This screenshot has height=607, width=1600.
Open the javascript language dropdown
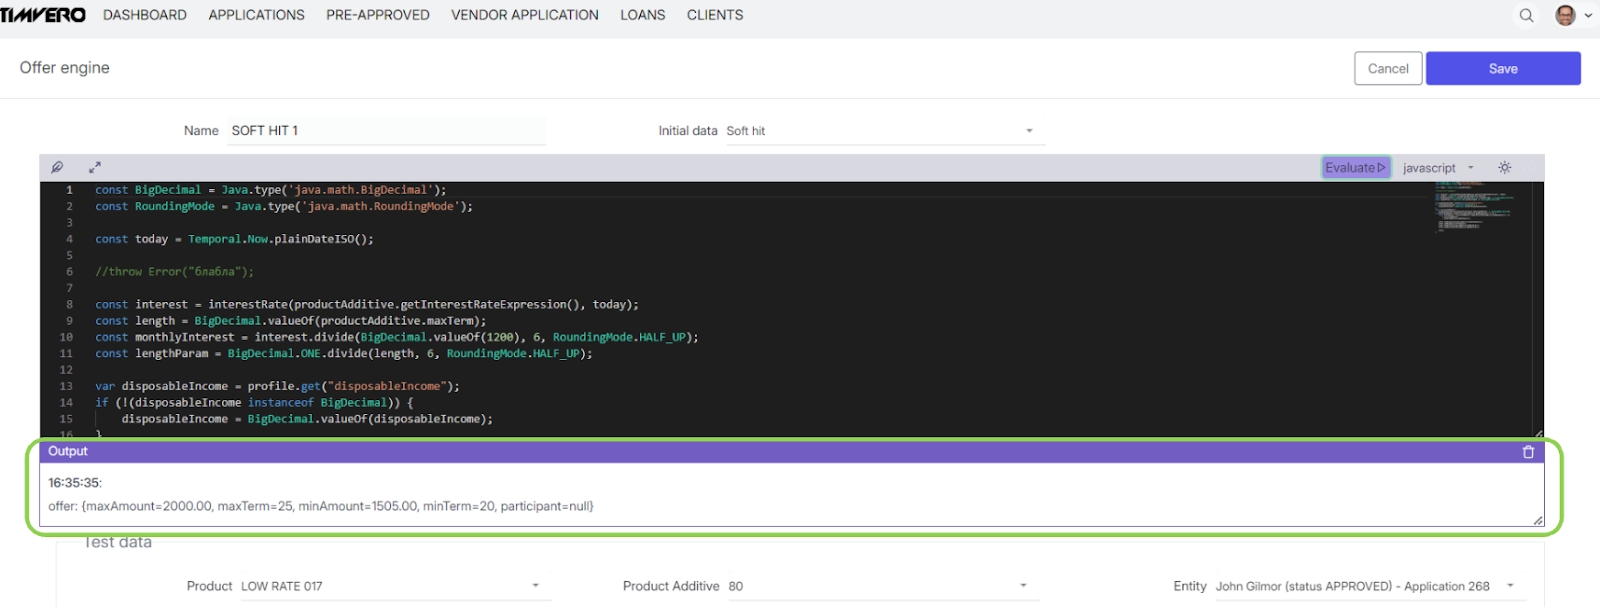point(1438,168)
